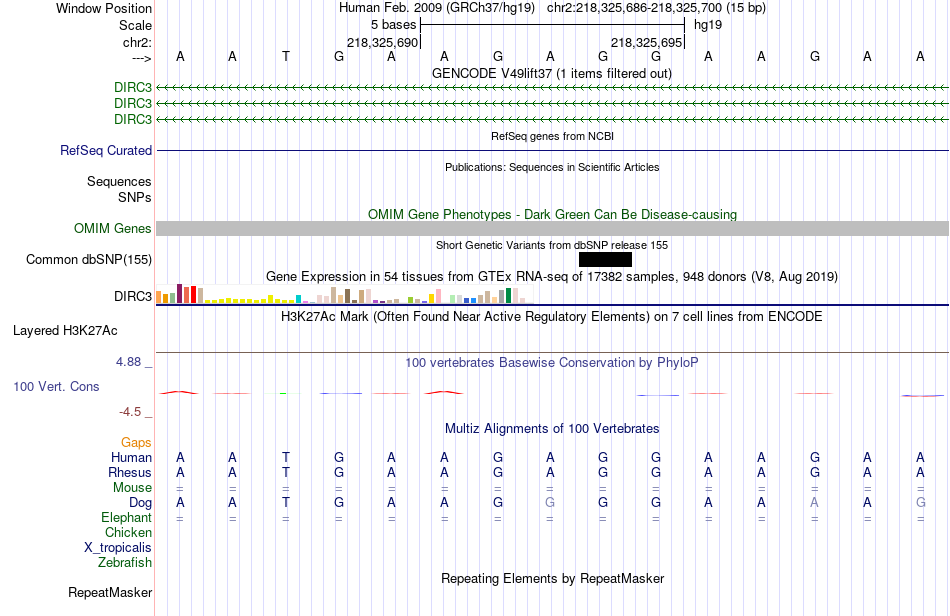Image resolution: width=950 pixels, height=616 pixels.
Task: Click the RefSeq Curated label
Action: [x=106, y=150]
